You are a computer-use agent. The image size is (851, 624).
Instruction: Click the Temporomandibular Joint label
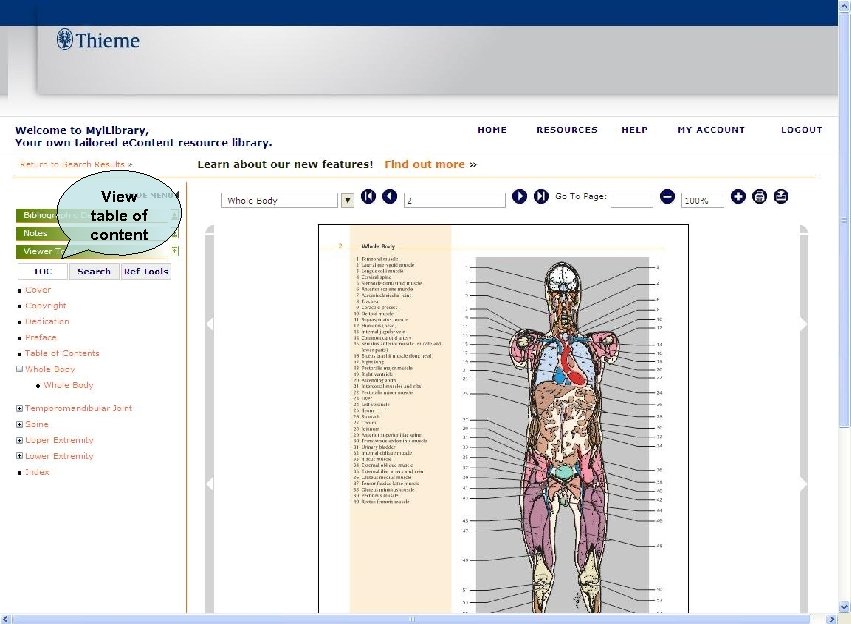pyautogui.click(x=78, y=408)
